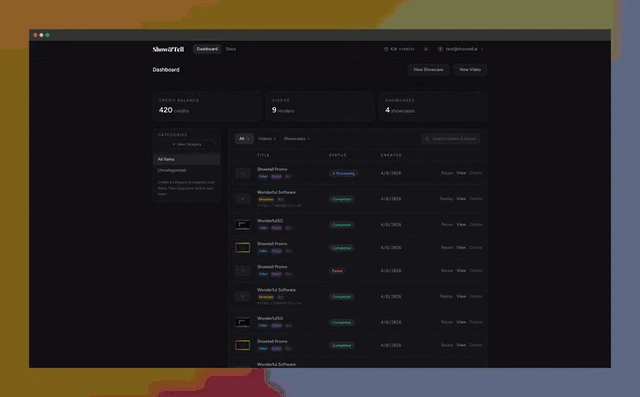Click the credits coin icon in header
This screenshot has width=640, height=397.
pos(386,49)
